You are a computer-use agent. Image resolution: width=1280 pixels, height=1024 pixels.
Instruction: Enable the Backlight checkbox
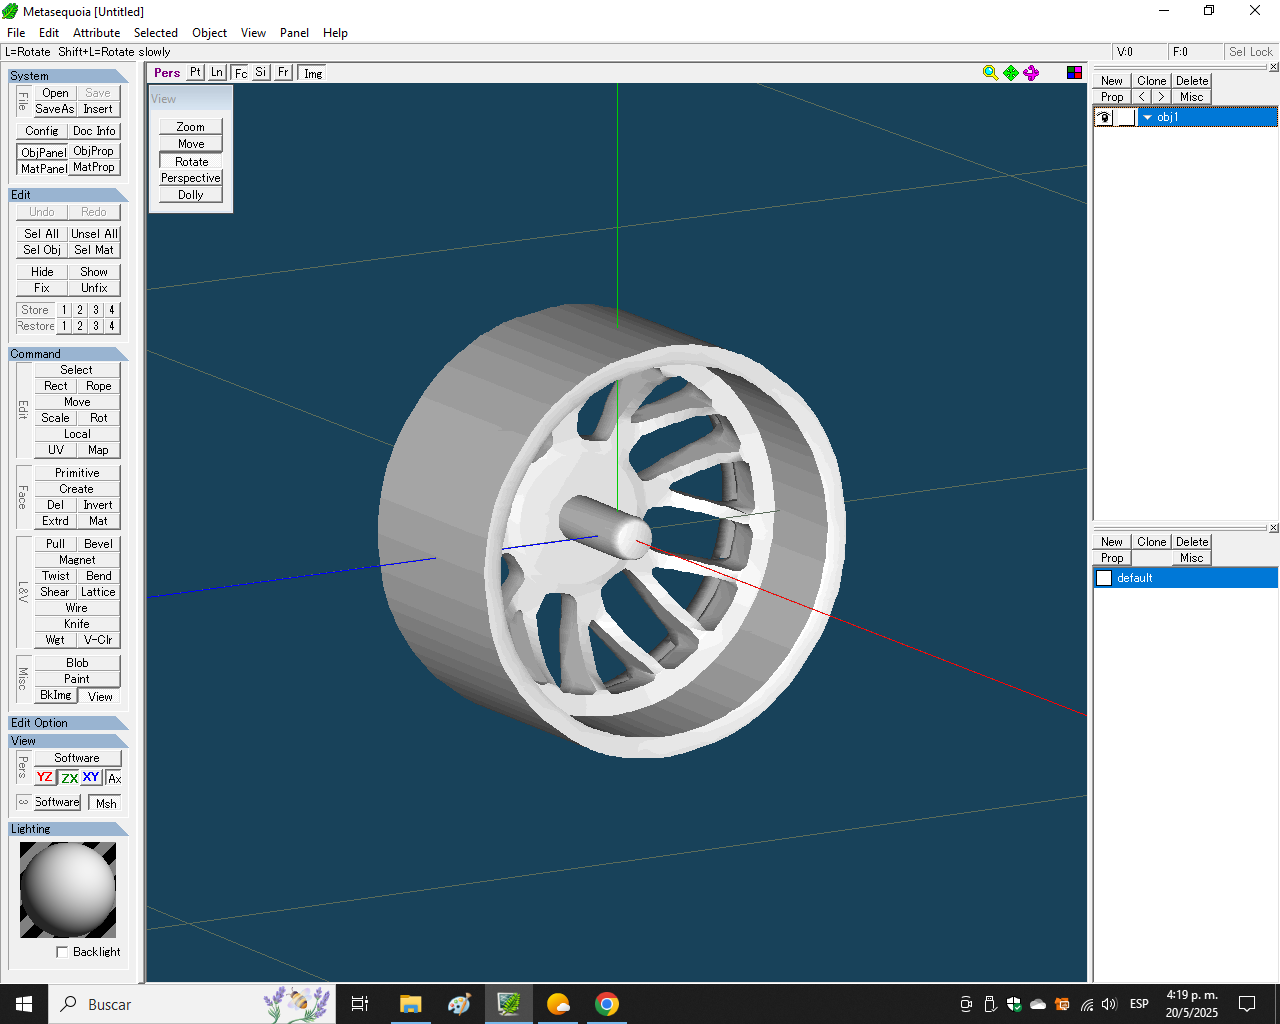(62, 952)
